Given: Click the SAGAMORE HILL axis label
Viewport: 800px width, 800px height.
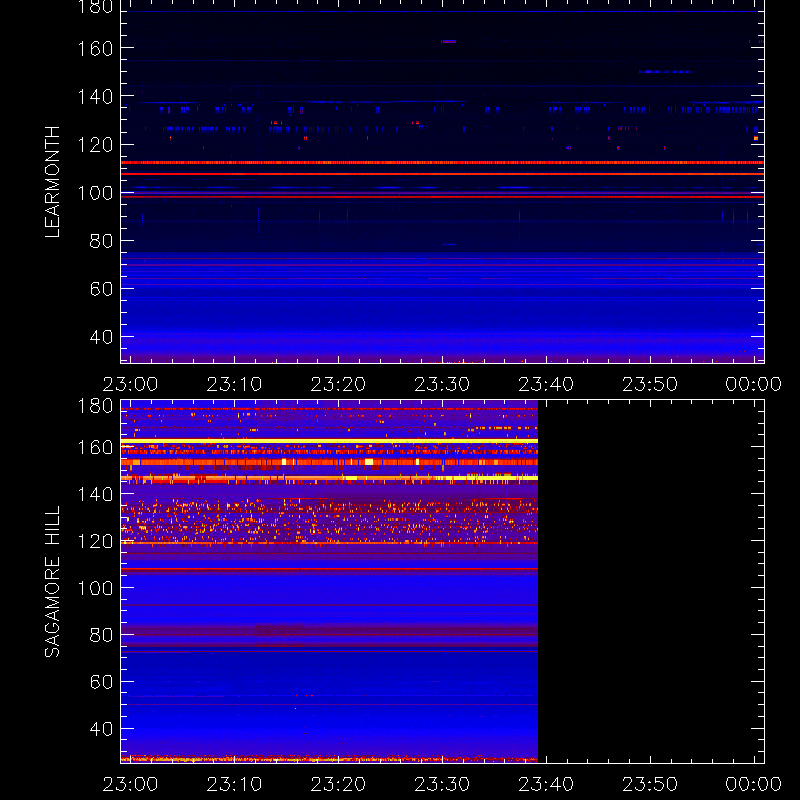Looking at the screenshot, I should [52, 582].
